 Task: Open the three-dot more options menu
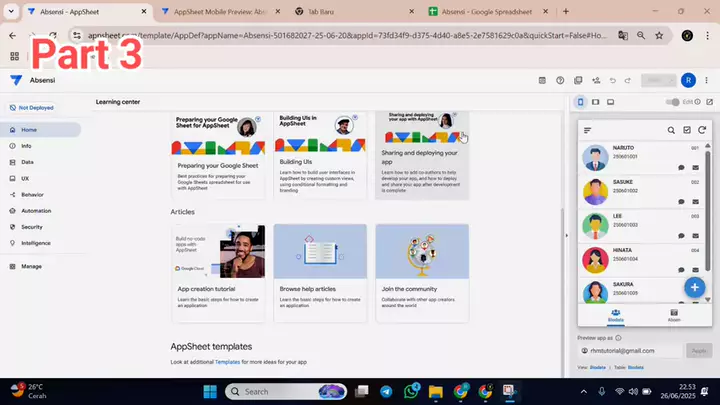coord(708,80)
